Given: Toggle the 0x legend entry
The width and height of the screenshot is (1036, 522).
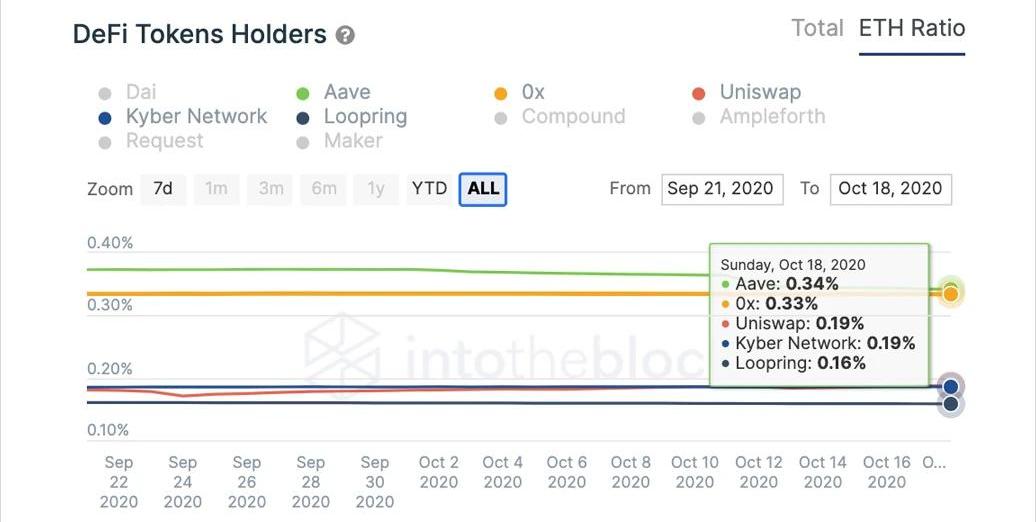Looking at the screenshot, I should click(532, 92).
